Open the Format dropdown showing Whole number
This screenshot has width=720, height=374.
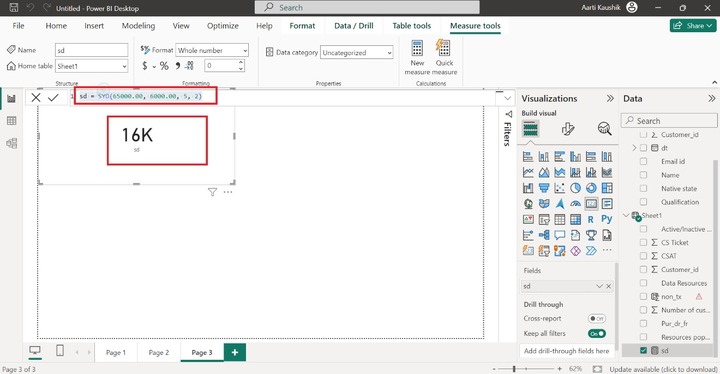click(x=212, y=51)
